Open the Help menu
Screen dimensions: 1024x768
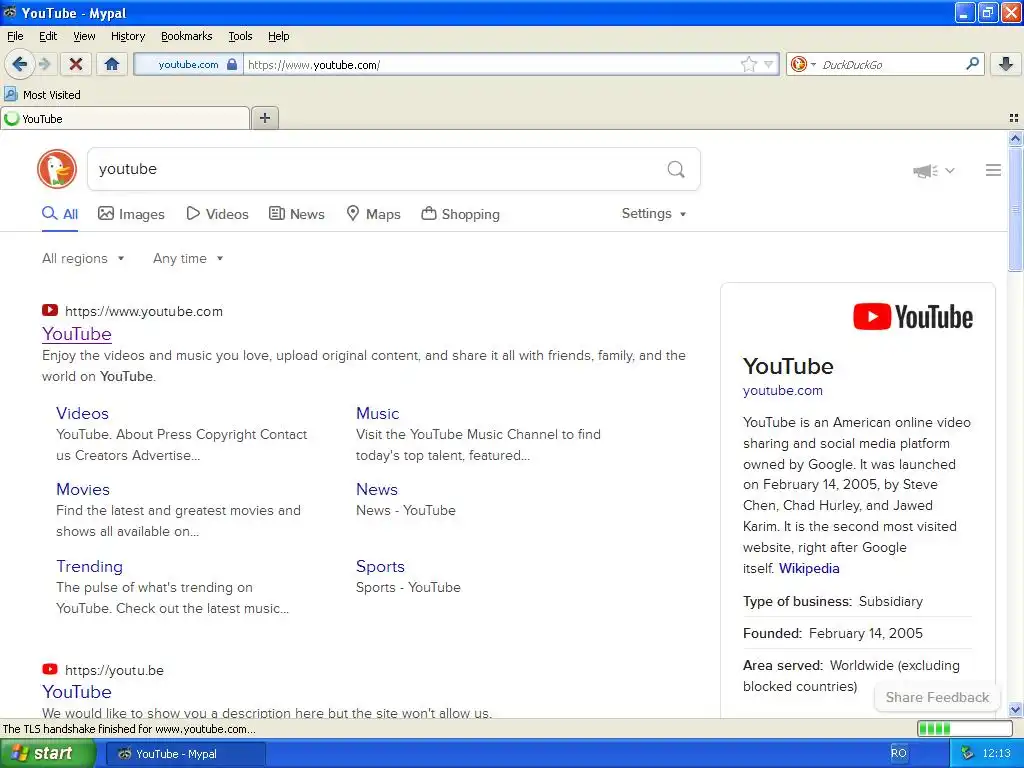[x=278, y=36]
